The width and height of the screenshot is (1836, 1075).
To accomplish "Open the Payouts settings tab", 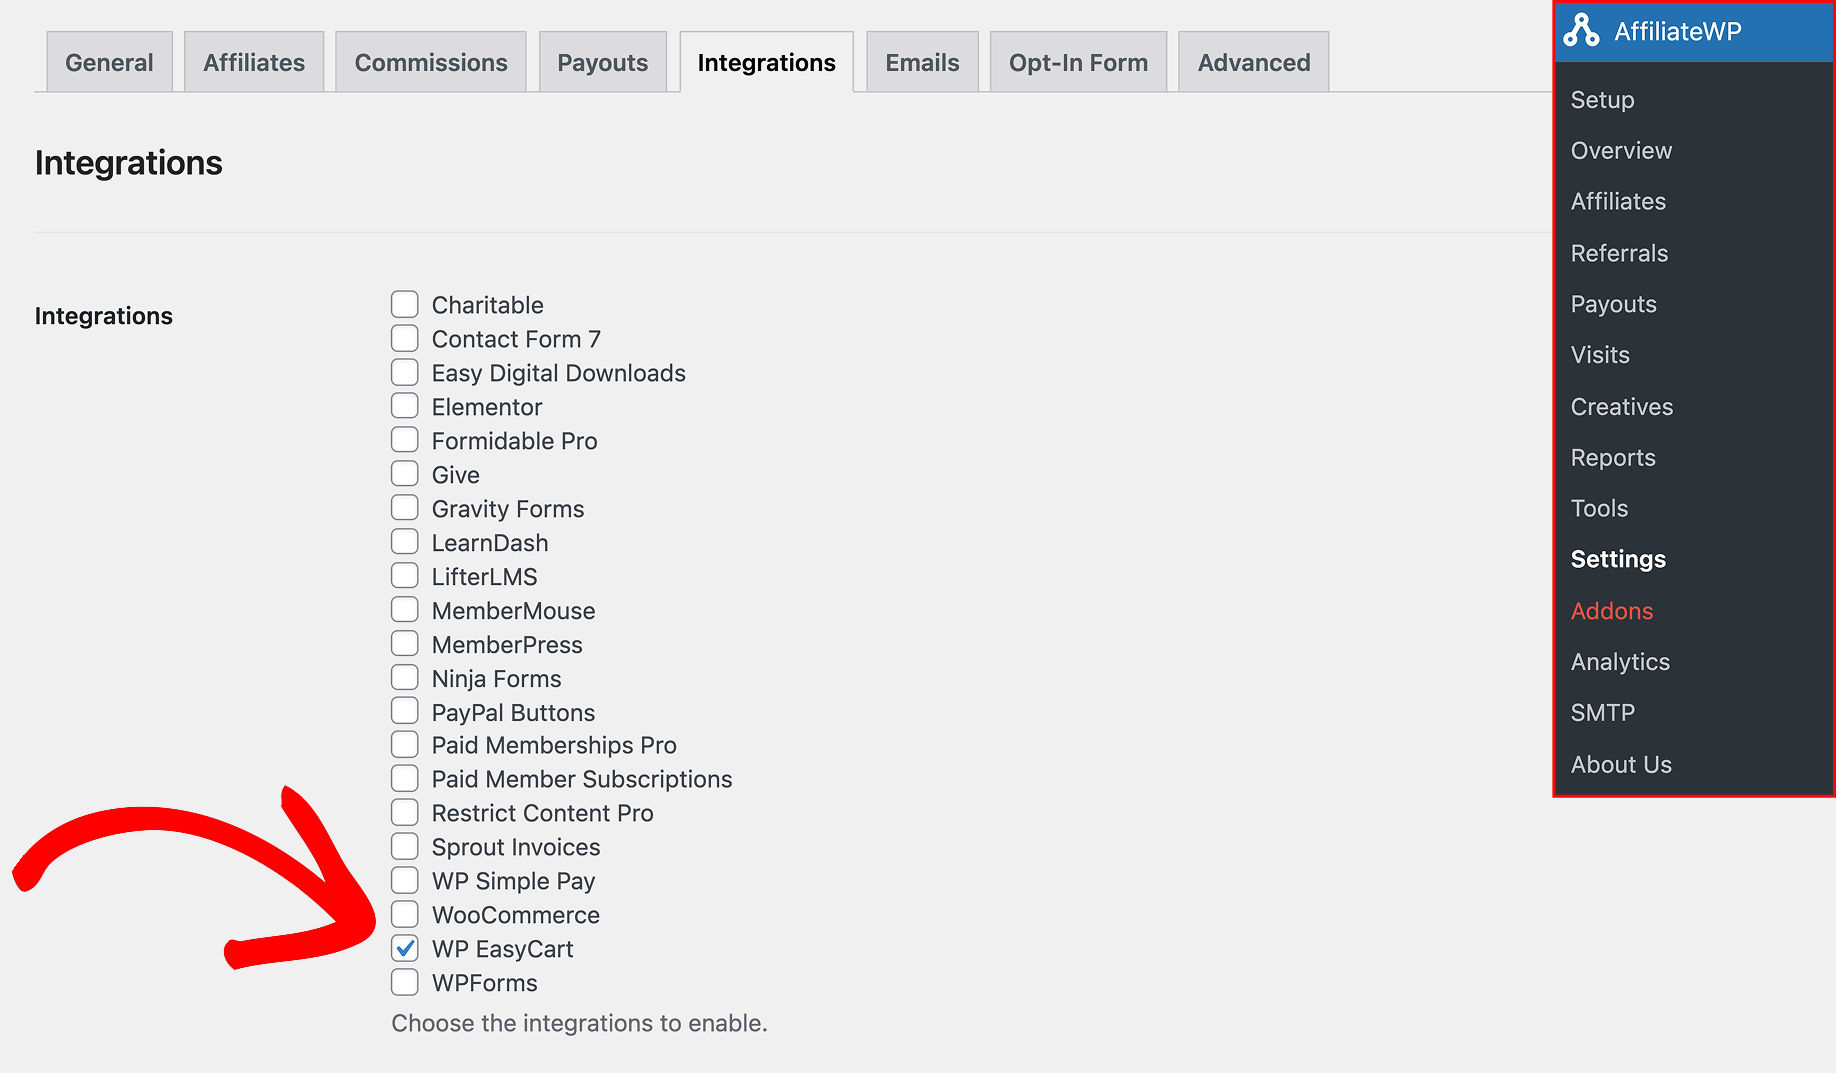I will coord(602,61).
